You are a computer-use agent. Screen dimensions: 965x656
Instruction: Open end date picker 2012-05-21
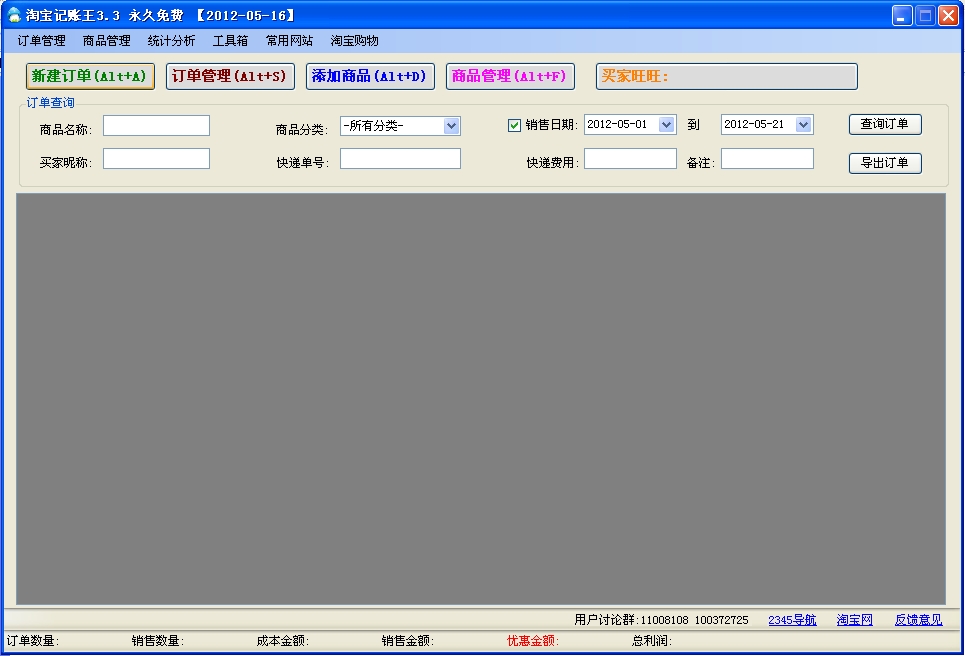pyautogui.click(x=803, y=124)
